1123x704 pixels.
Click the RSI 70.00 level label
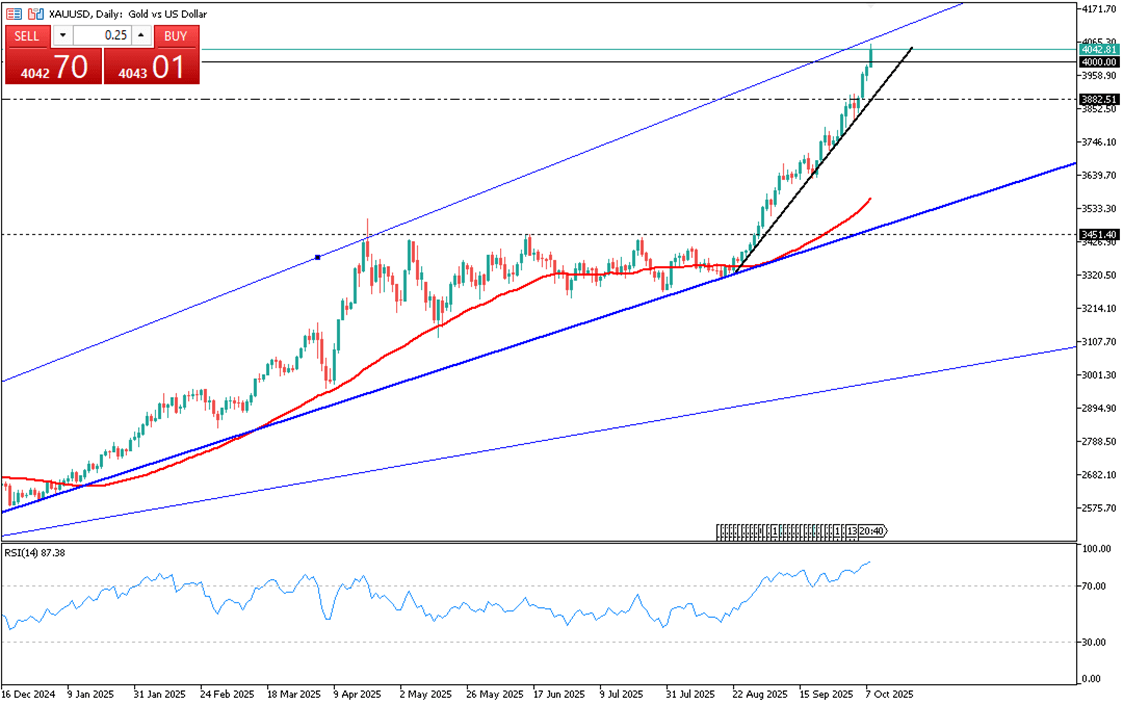coord(1092,586)
